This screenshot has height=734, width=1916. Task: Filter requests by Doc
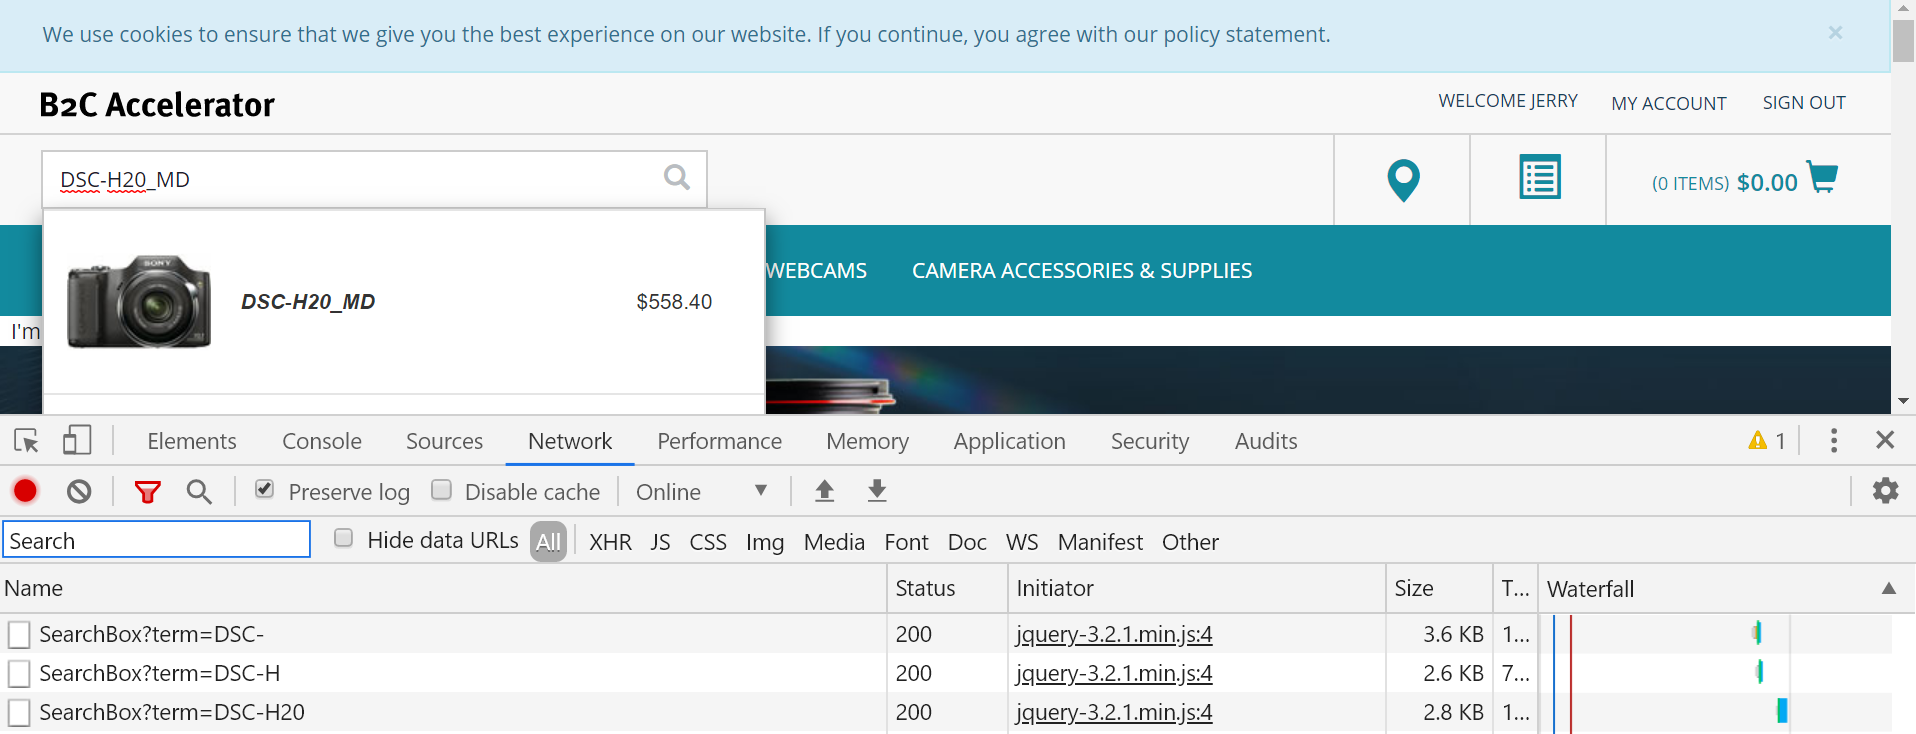[967, 542]
